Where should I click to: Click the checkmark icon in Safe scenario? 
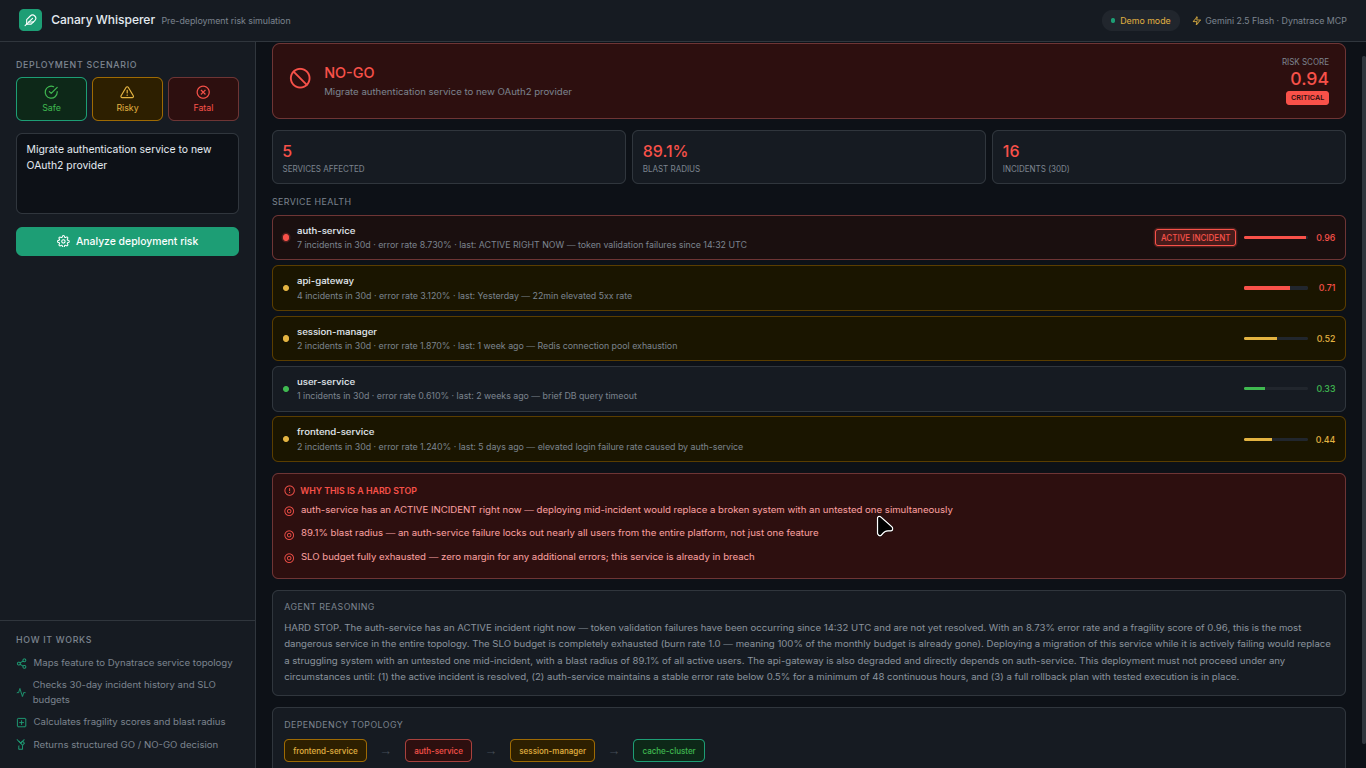click(51, 92)
